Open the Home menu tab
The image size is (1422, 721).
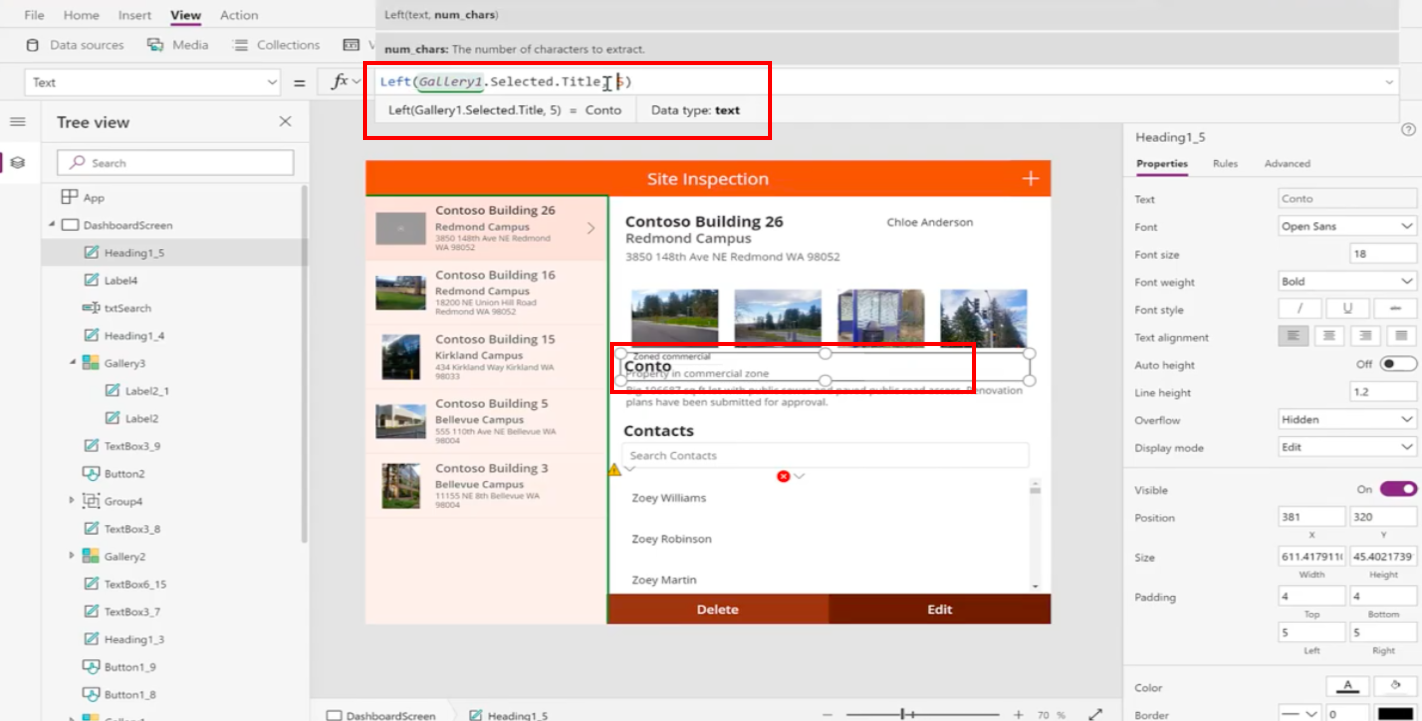pos(81,15)
